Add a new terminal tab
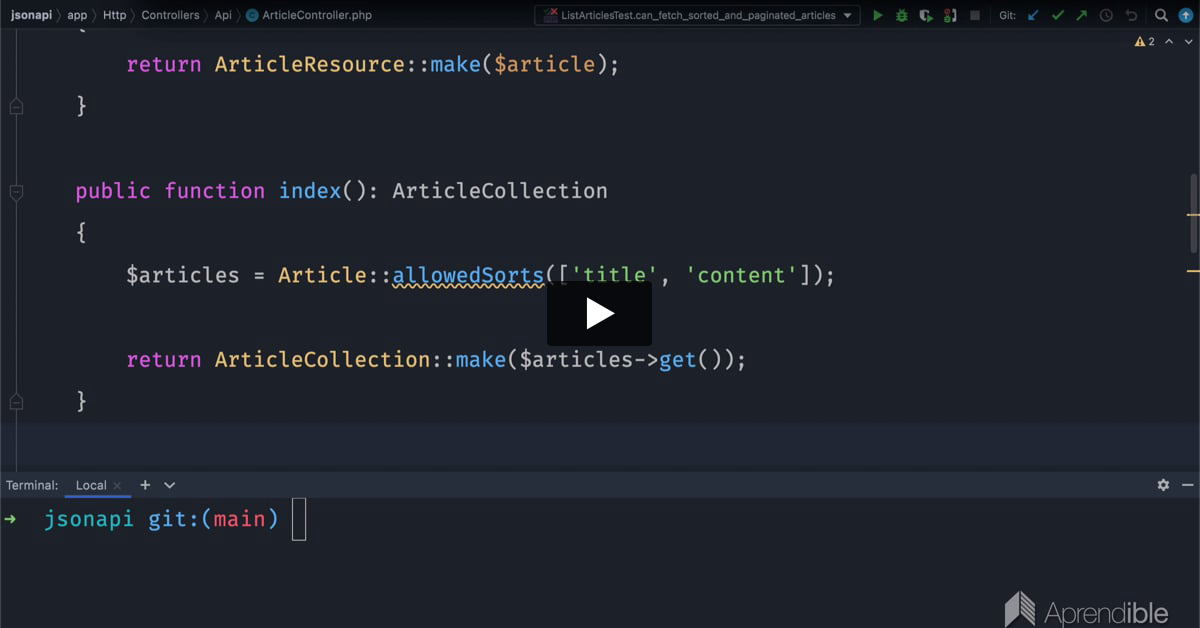Screen dimensions: 1200x628 coord(145,485)
